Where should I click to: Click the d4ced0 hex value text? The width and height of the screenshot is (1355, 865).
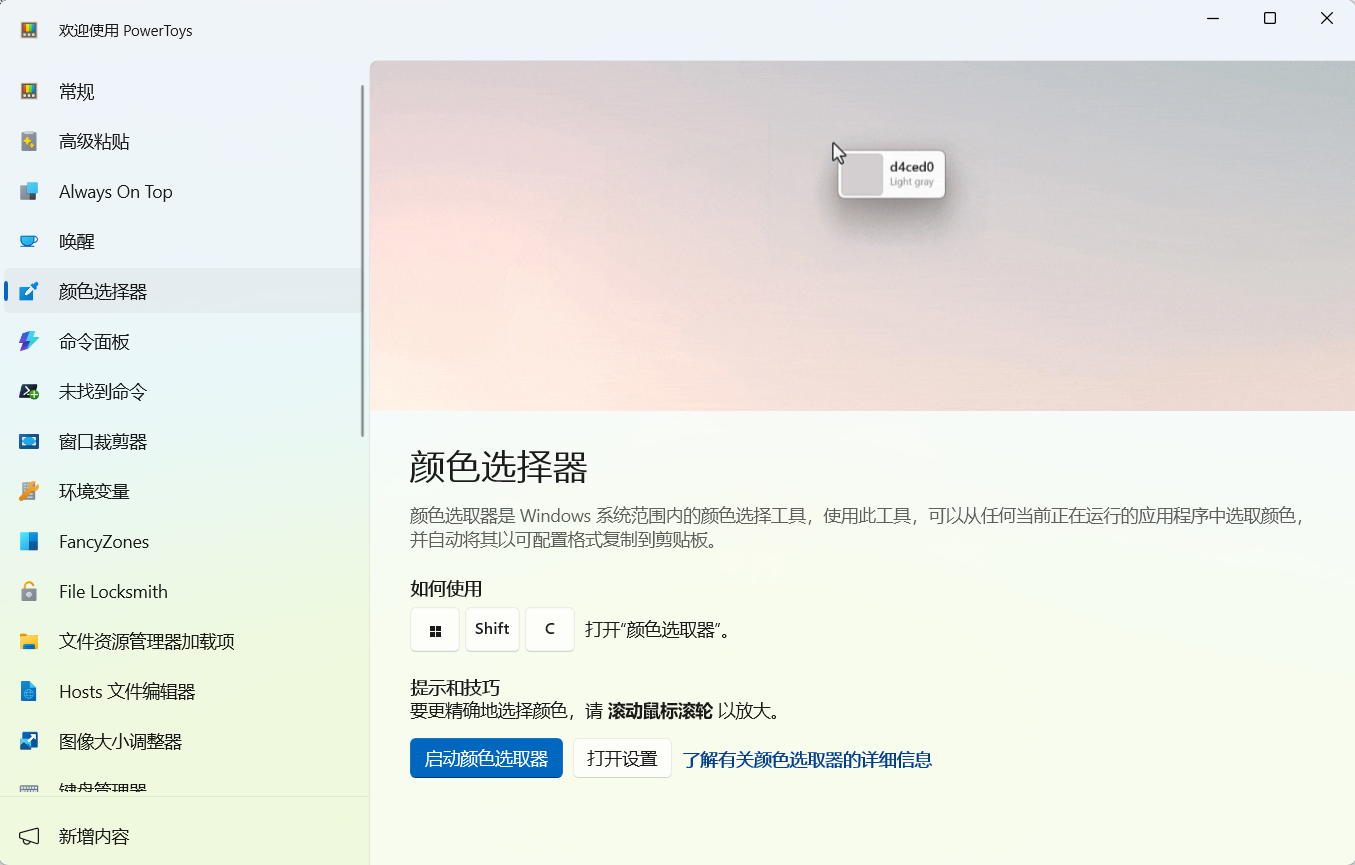click(x=912, y=167)
